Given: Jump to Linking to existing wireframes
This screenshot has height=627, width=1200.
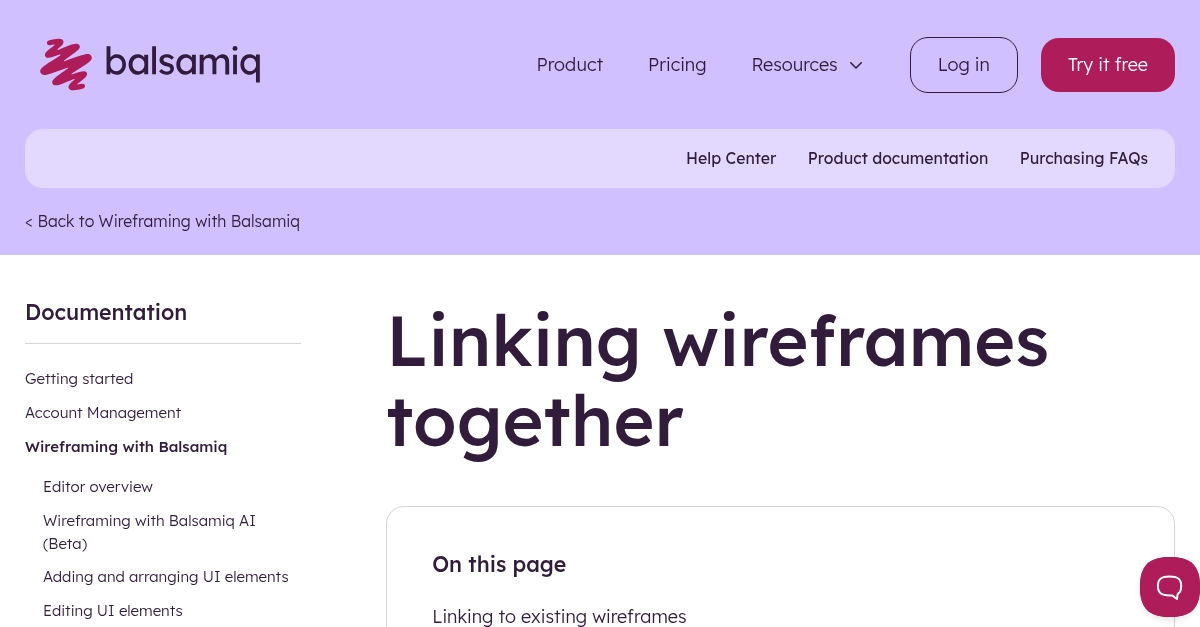Looking at the screenshot, I should click(x=559, y=616).
